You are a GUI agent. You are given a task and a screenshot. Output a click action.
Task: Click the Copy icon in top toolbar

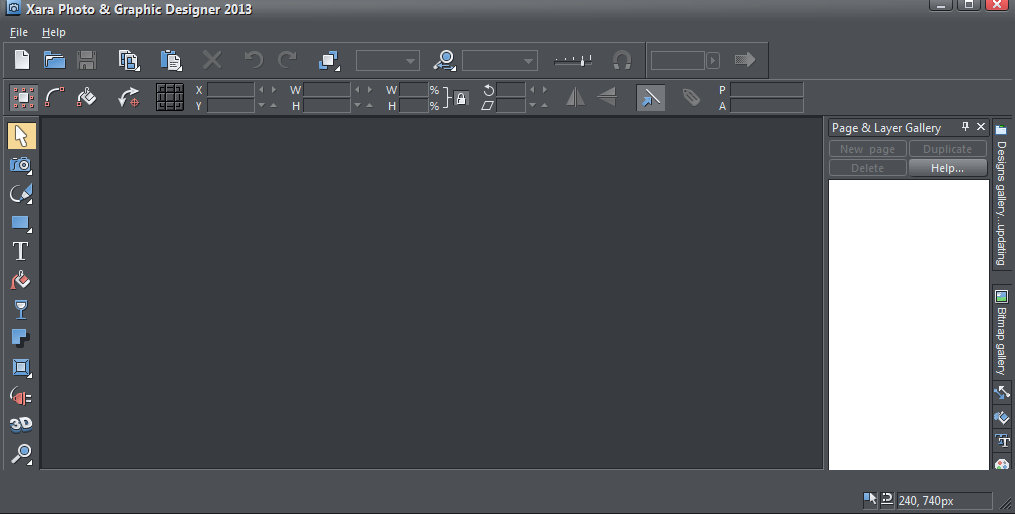tap(129, 60)
